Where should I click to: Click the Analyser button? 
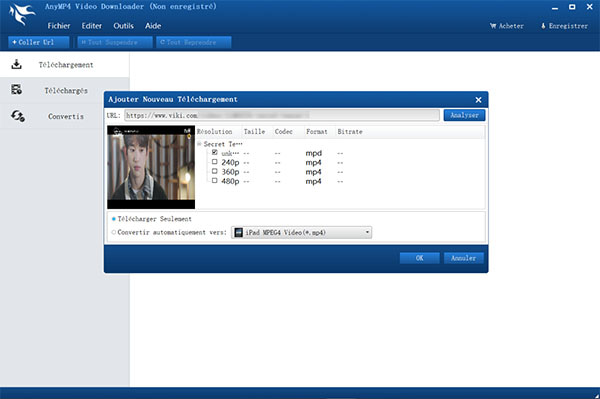464,115
